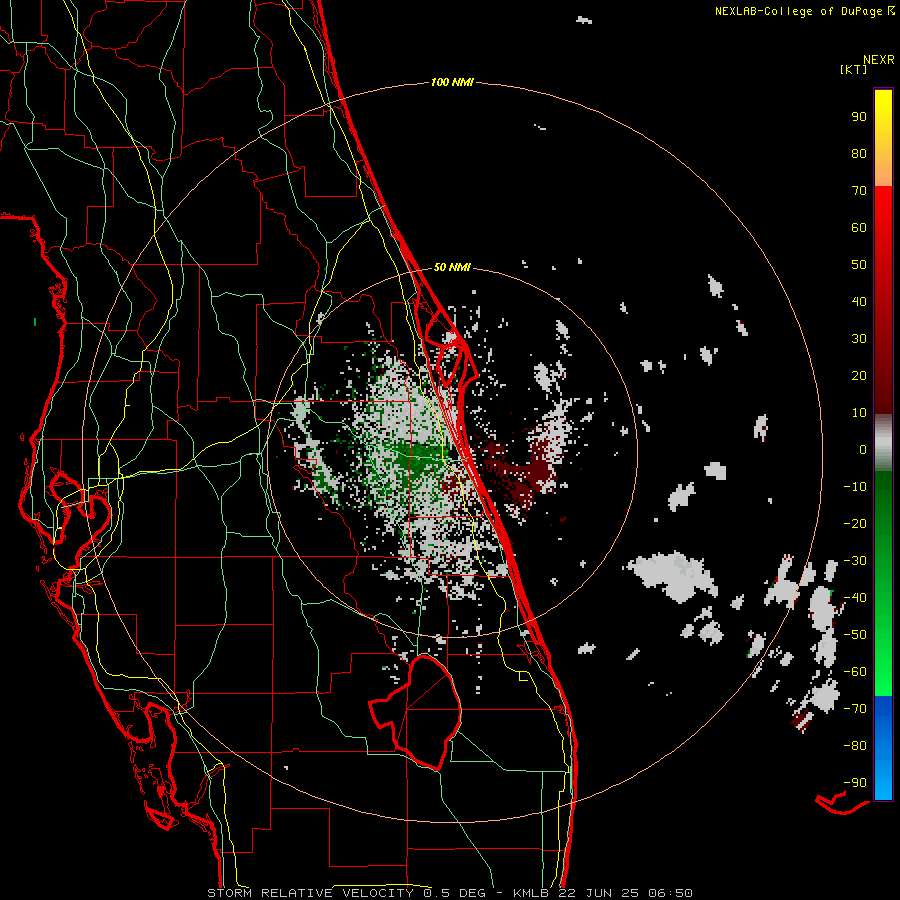Click the blue bottom section of the color bar
The width and height of the screenshot is (900, 900).
point(883,748)
